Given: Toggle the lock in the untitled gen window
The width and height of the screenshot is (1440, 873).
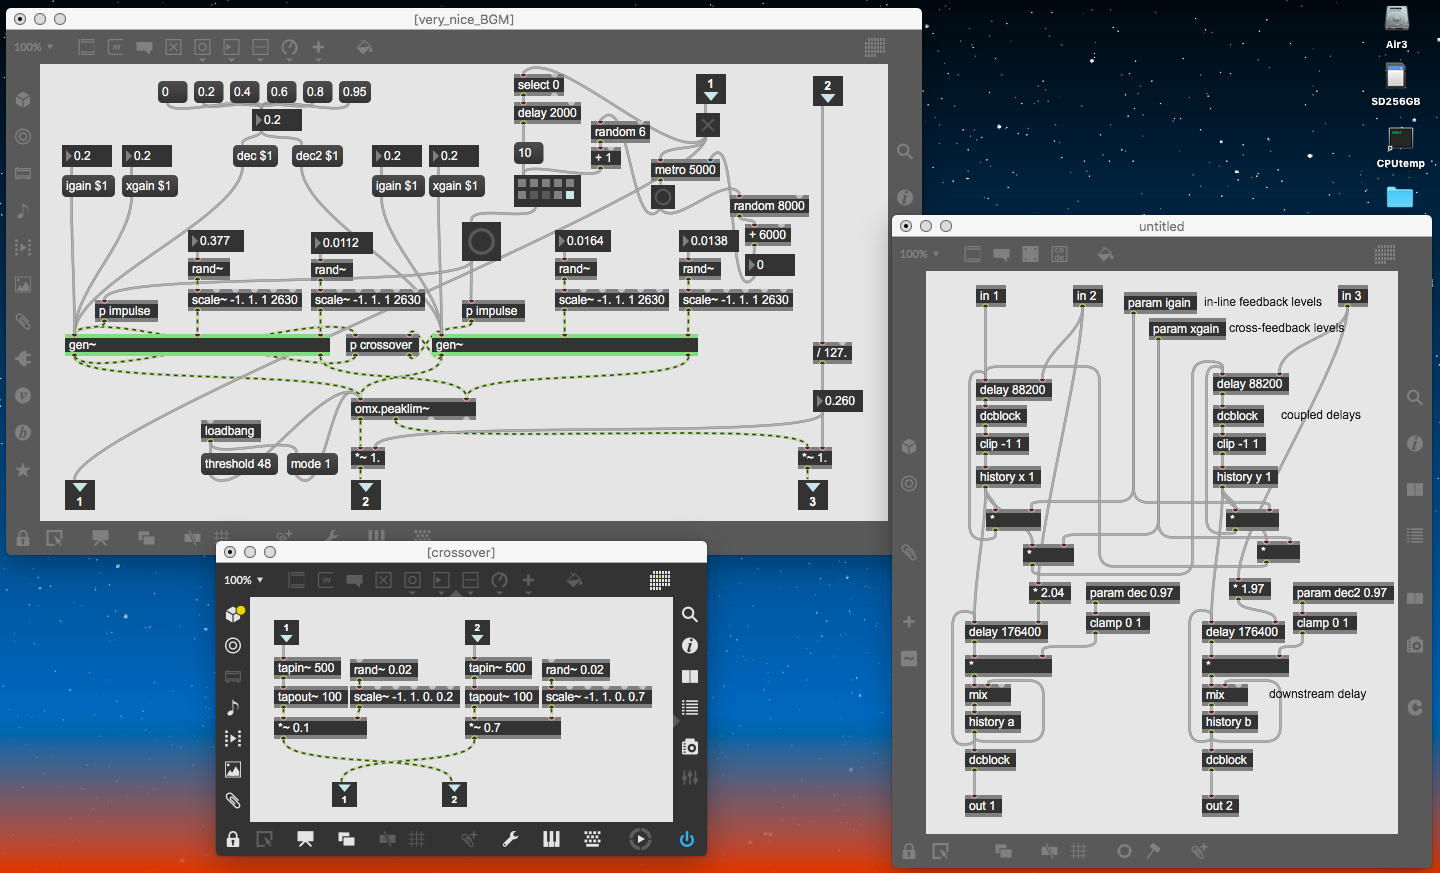Looking at the screenshot, I should [909, 851].
